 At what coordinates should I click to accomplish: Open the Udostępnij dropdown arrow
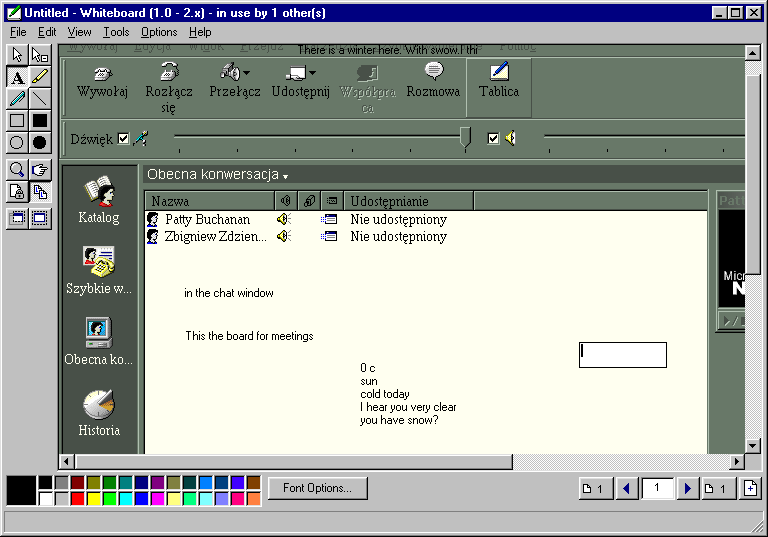click(x=312, y=73)
